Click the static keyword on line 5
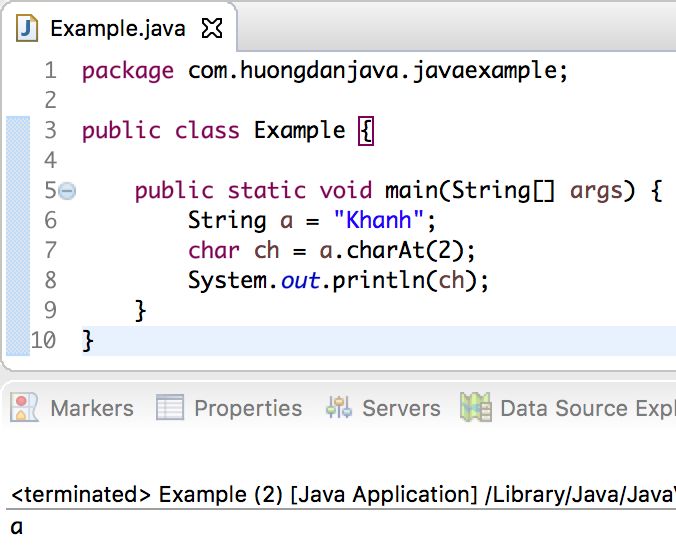This screenshot has width=676, height=558. click(x=267, y=191)
